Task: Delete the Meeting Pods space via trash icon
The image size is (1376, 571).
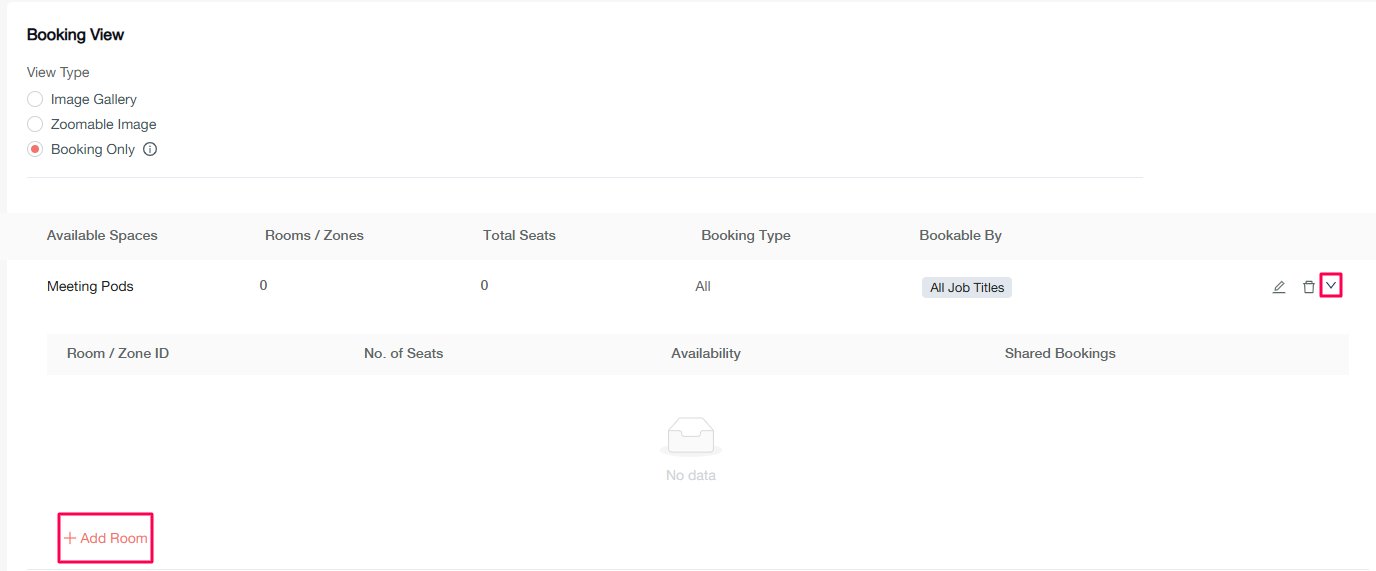Action: click(1308, 287)
